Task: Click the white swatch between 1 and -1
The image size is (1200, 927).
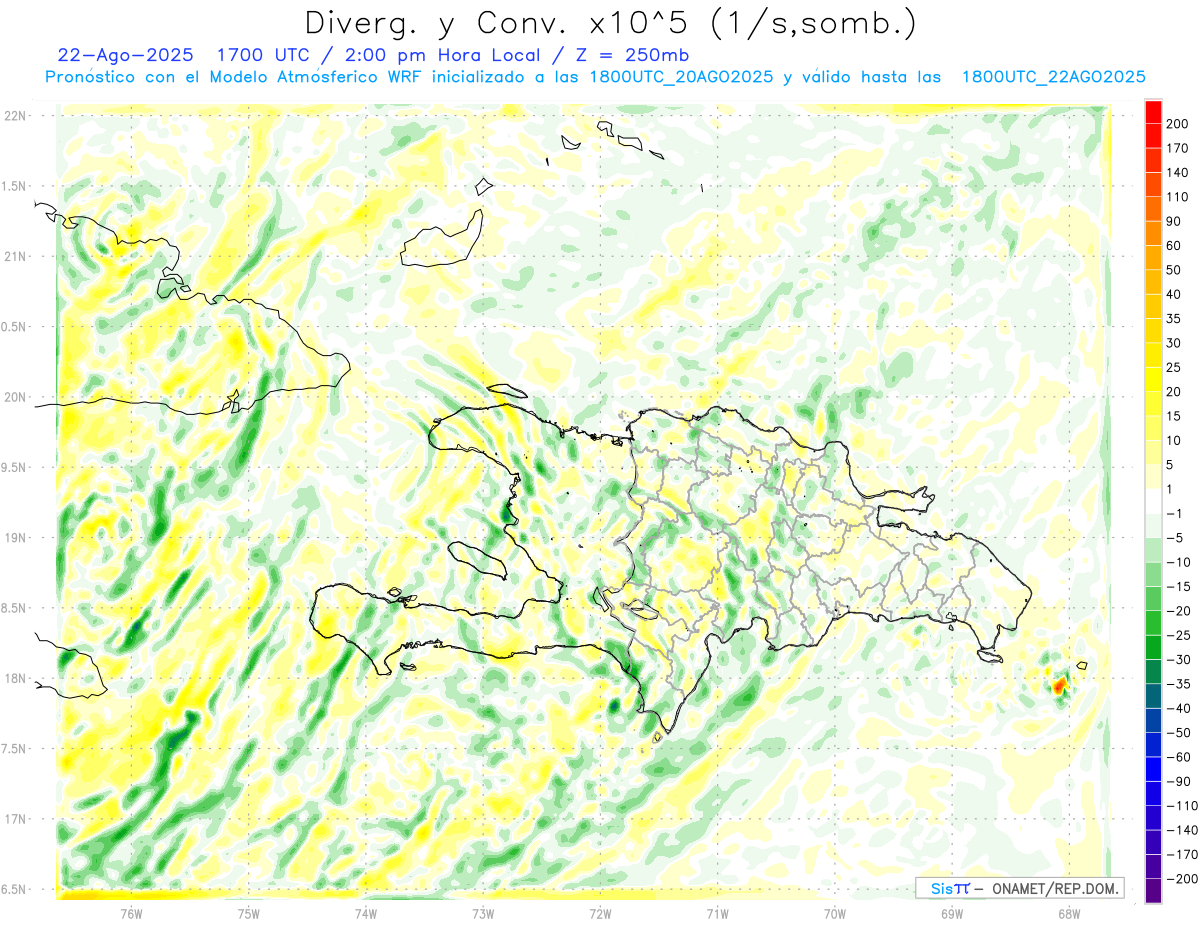Action: [1153, 502]
